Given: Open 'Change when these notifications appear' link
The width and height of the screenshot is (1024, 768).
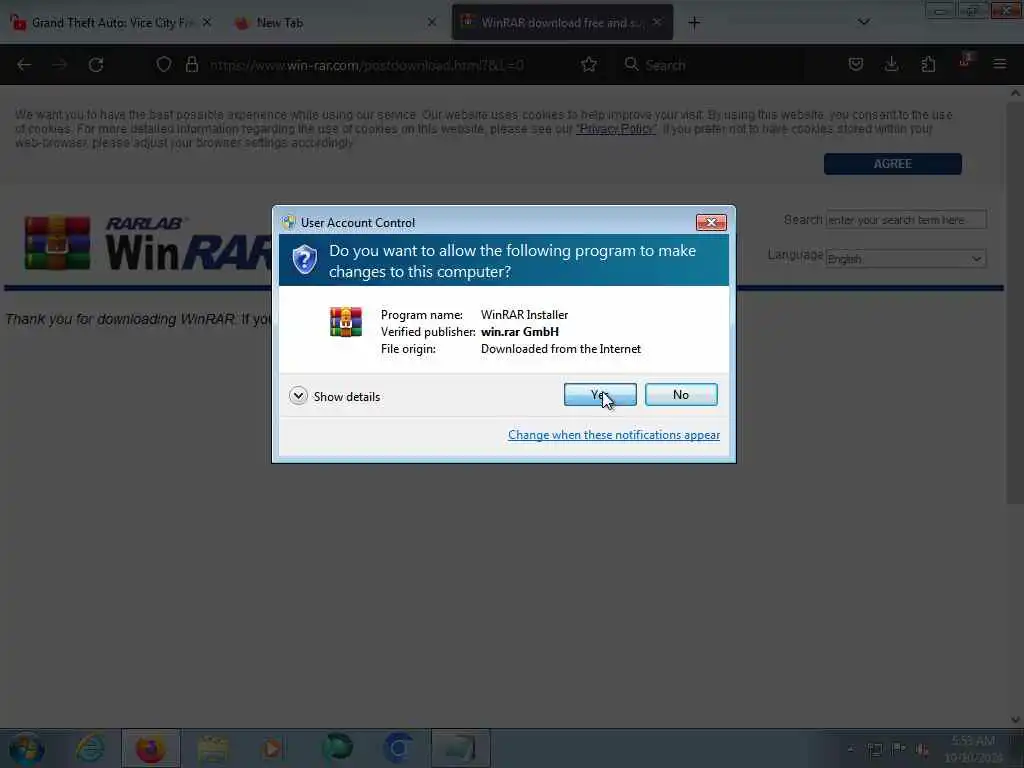Looking at the screenshot, I should click(614, 435).
